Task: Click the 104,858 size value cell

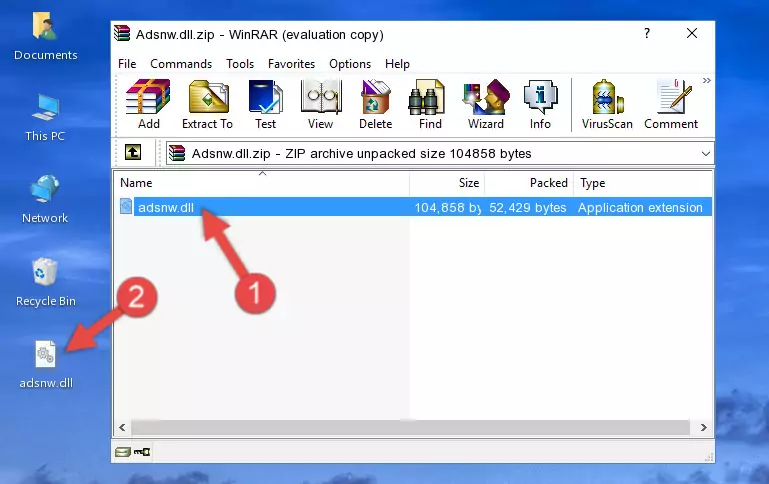Action: (x=447, y=207)
